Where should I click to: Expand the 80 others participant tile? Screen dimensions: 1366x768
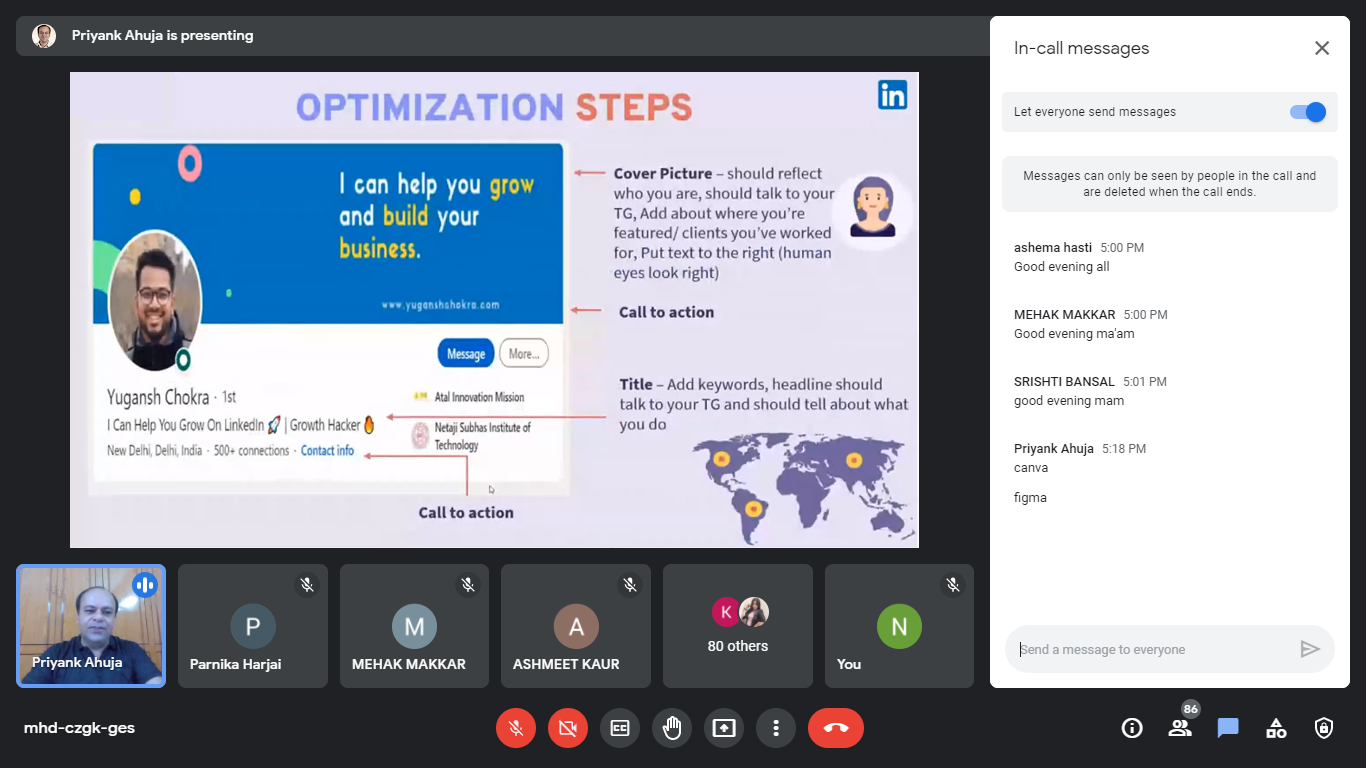738,626
